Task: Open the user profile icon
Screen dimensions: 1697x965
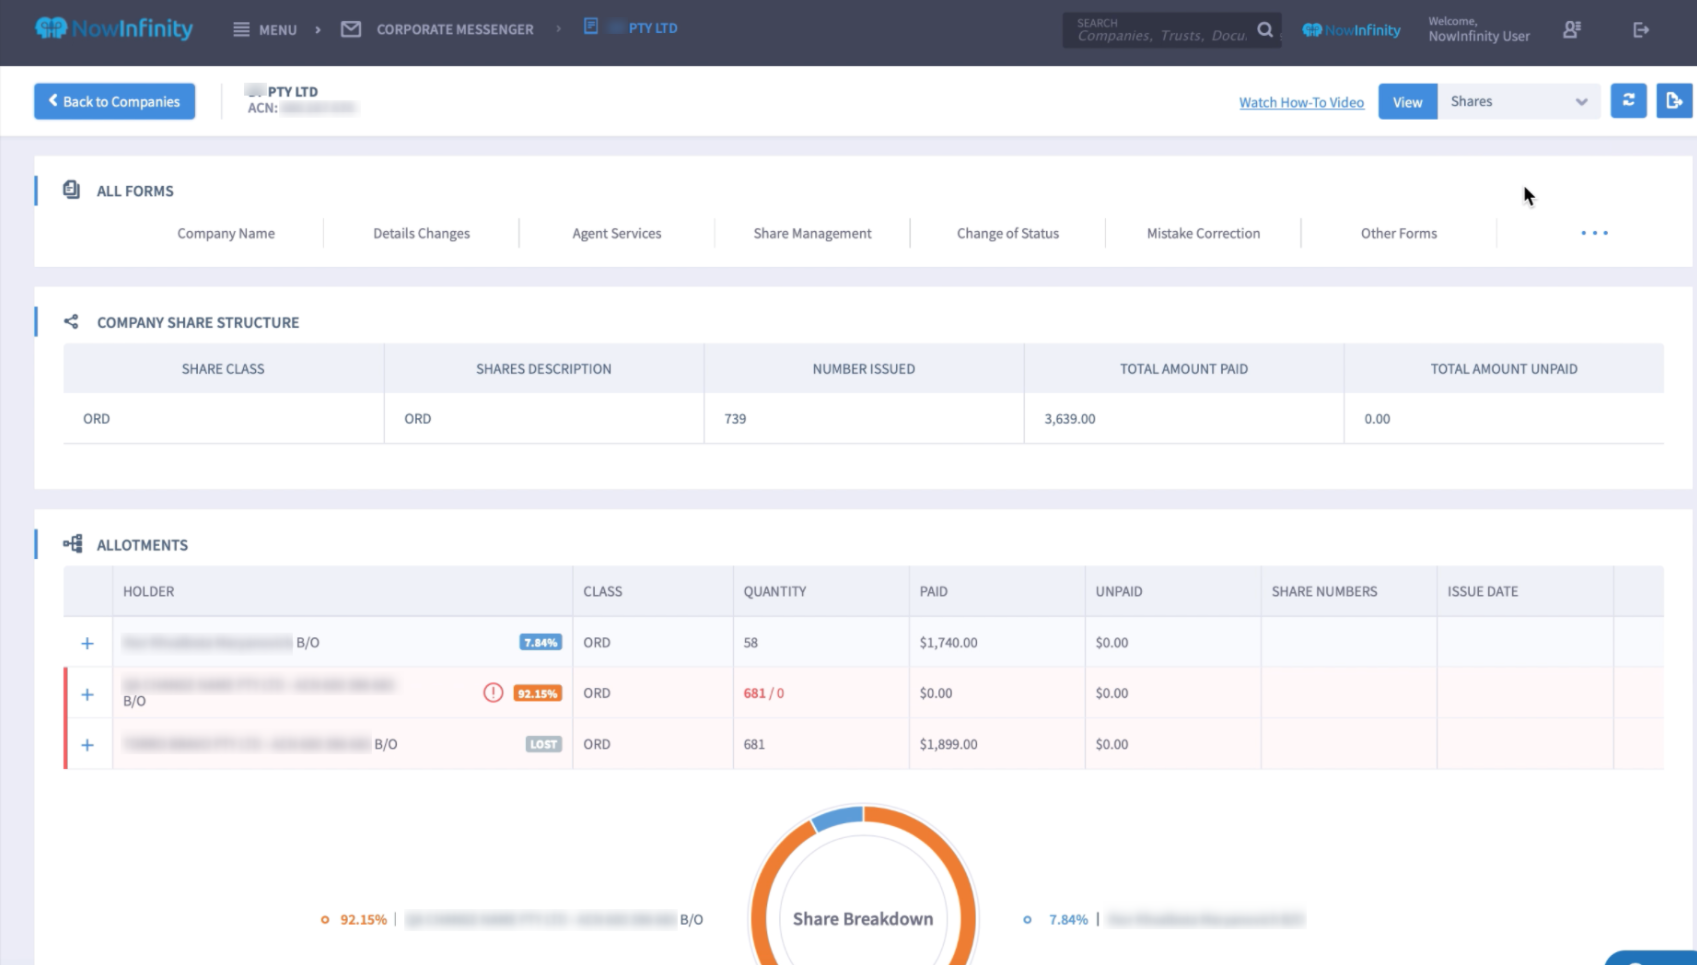Action: [1572, 30]
